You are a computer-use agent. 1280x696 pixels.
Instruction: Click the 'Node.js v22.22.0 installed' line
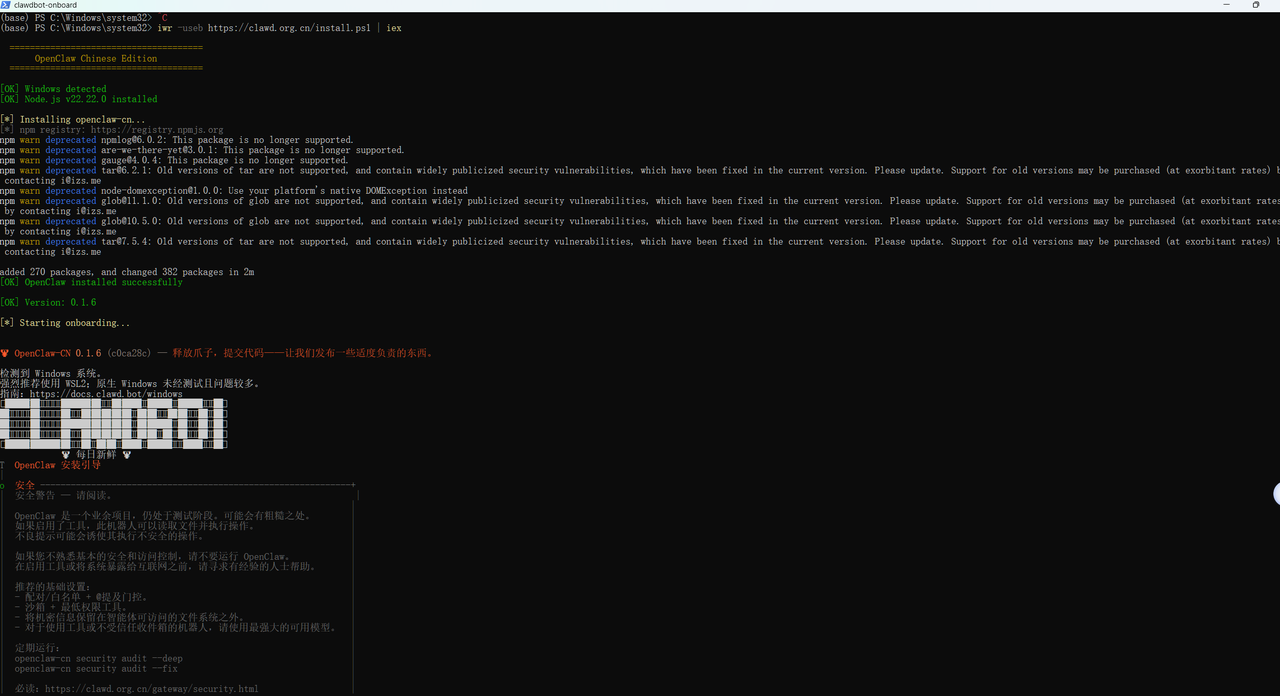(x=91, y=99)
